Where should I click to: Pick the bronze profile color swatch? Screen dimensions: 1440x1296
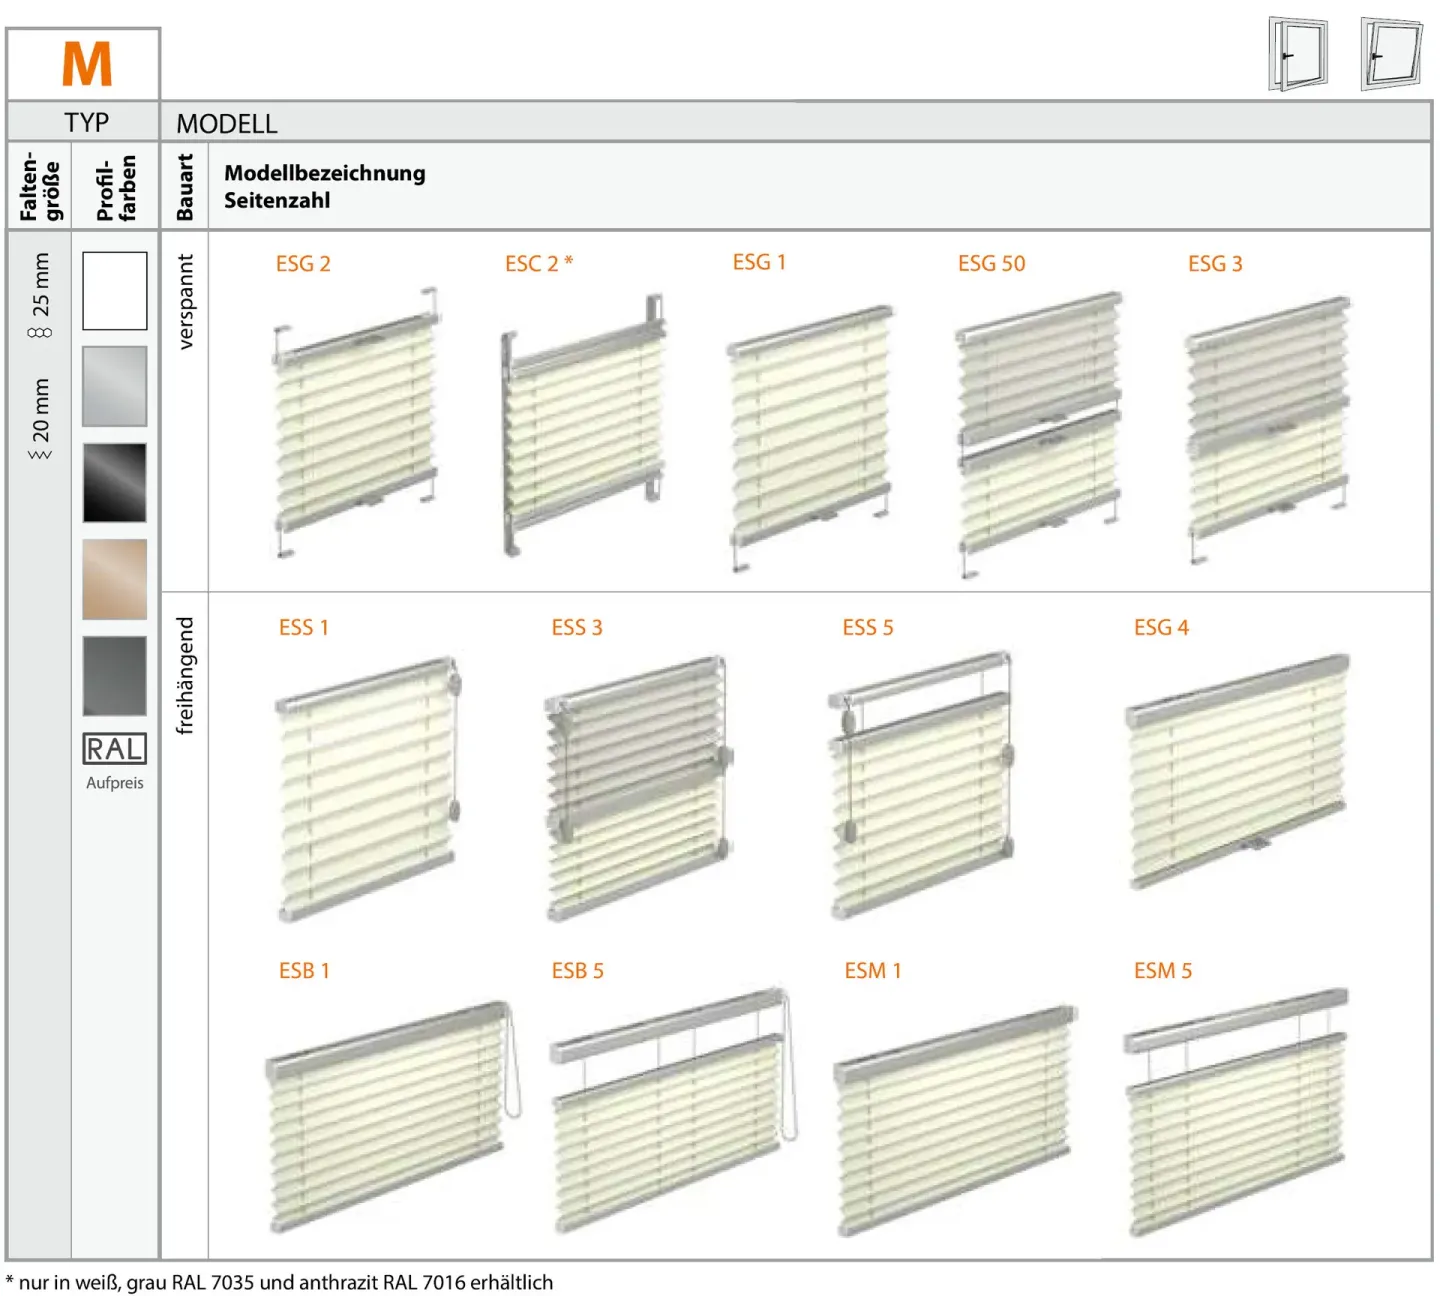pyautogui.click(x=114, y=579)
